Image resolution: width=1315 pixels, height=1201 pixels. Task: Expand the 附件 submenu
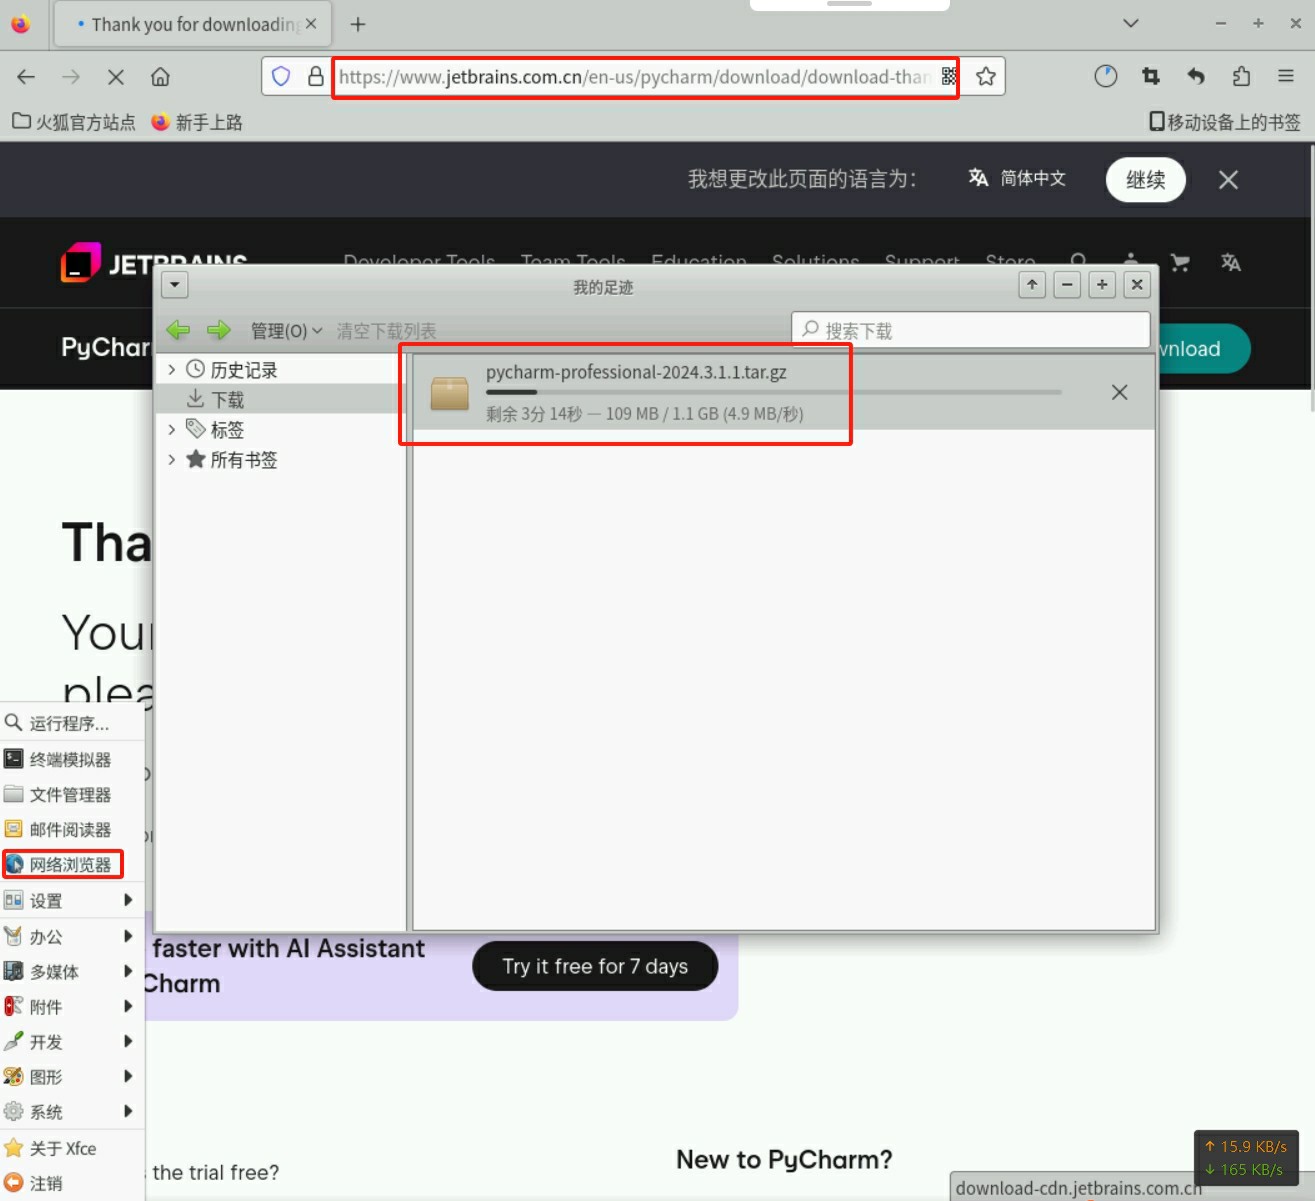pos(70,1006)
